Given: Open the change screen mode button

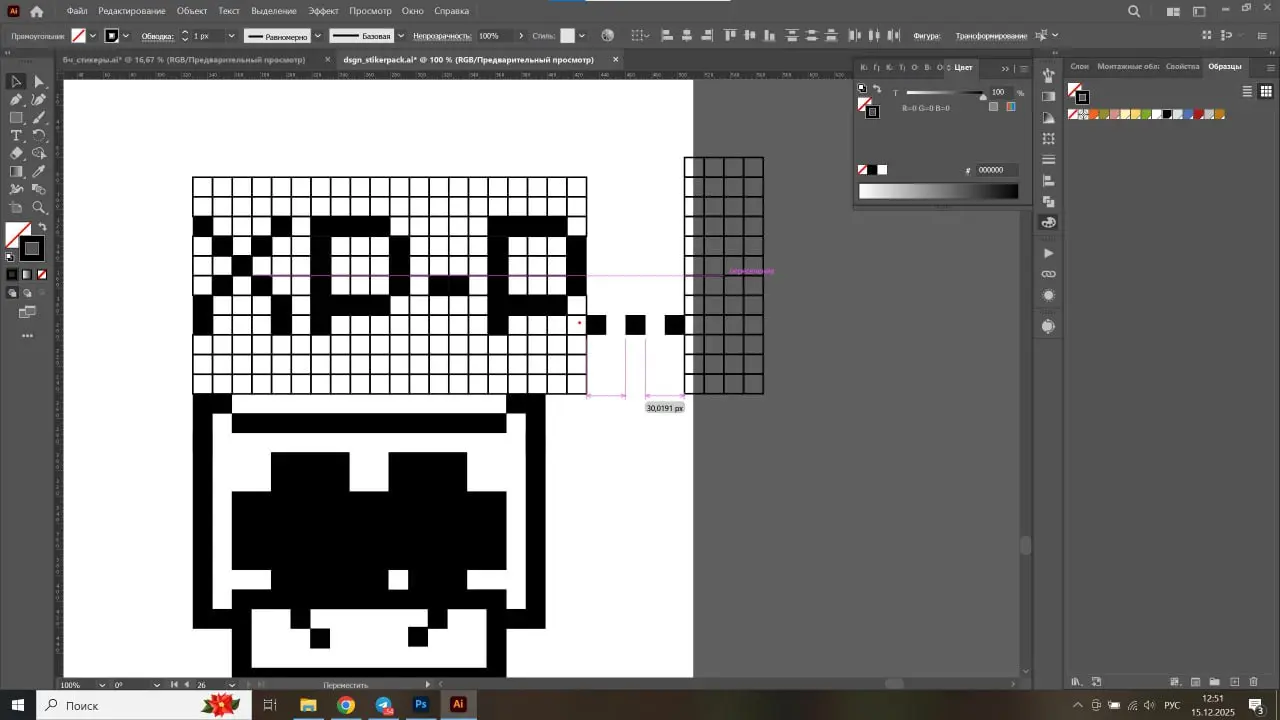Looking at the screenshot, I should [27, 313].
